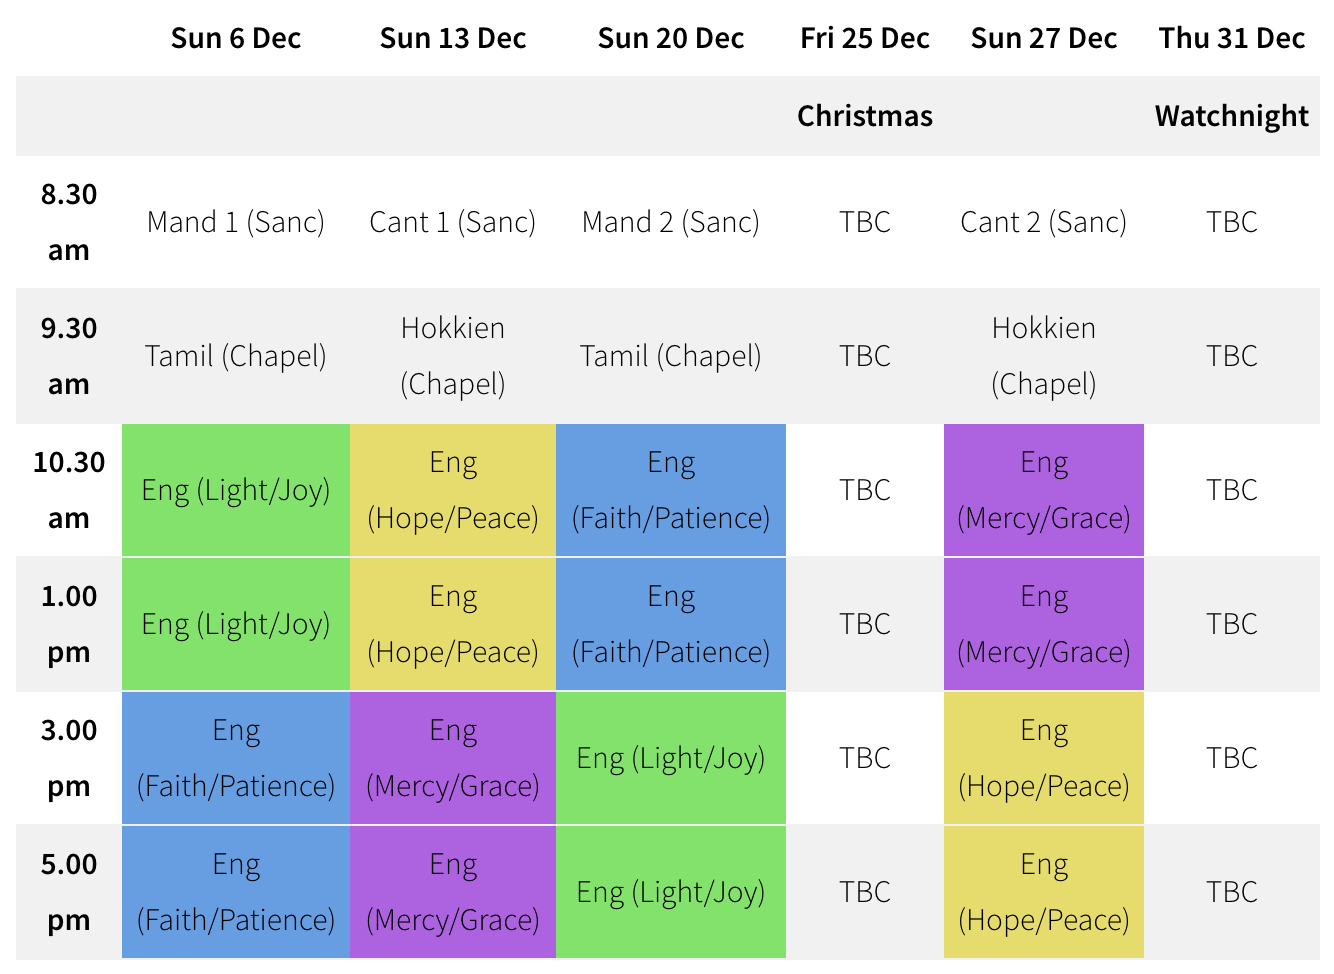This screenshot has width=1334, height=974.
Task: Click the Watchnight label cell
Action: [1232, 116]
